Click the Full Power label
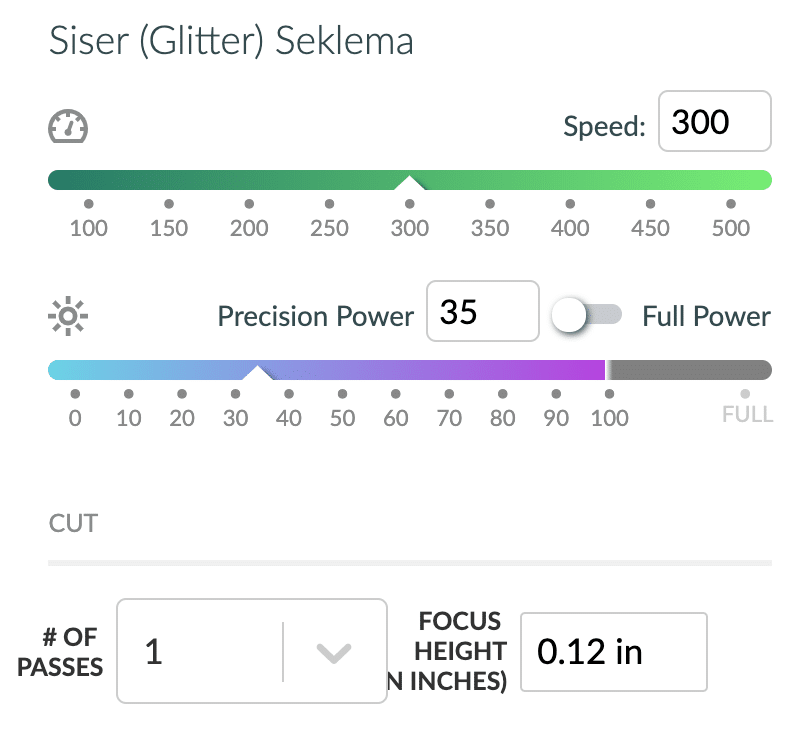 (x=706, y=316)
